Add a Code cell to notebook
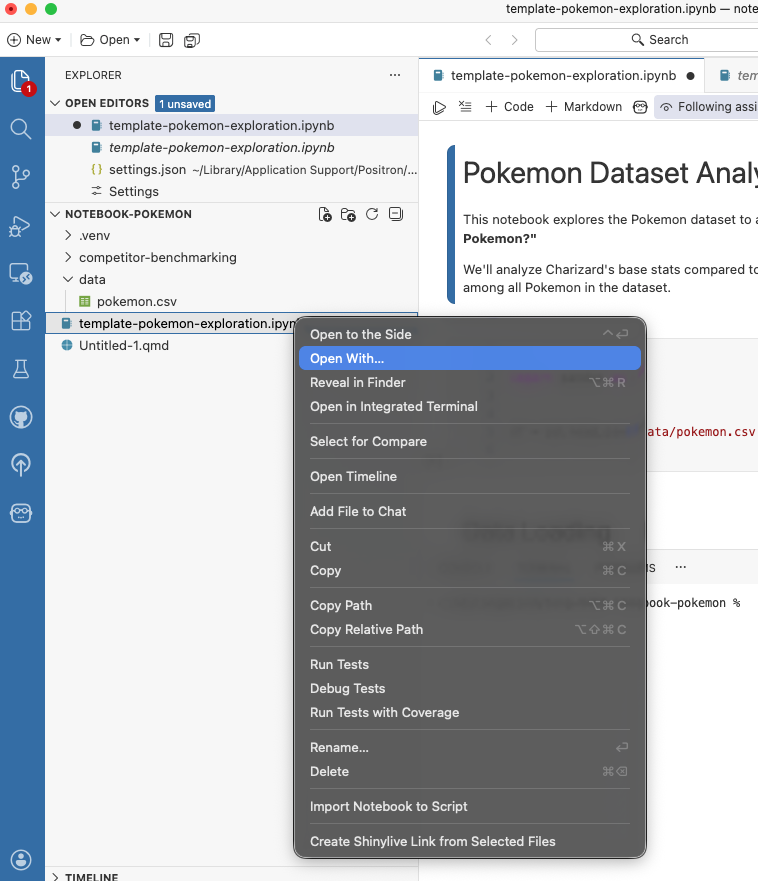 (510, 107)
